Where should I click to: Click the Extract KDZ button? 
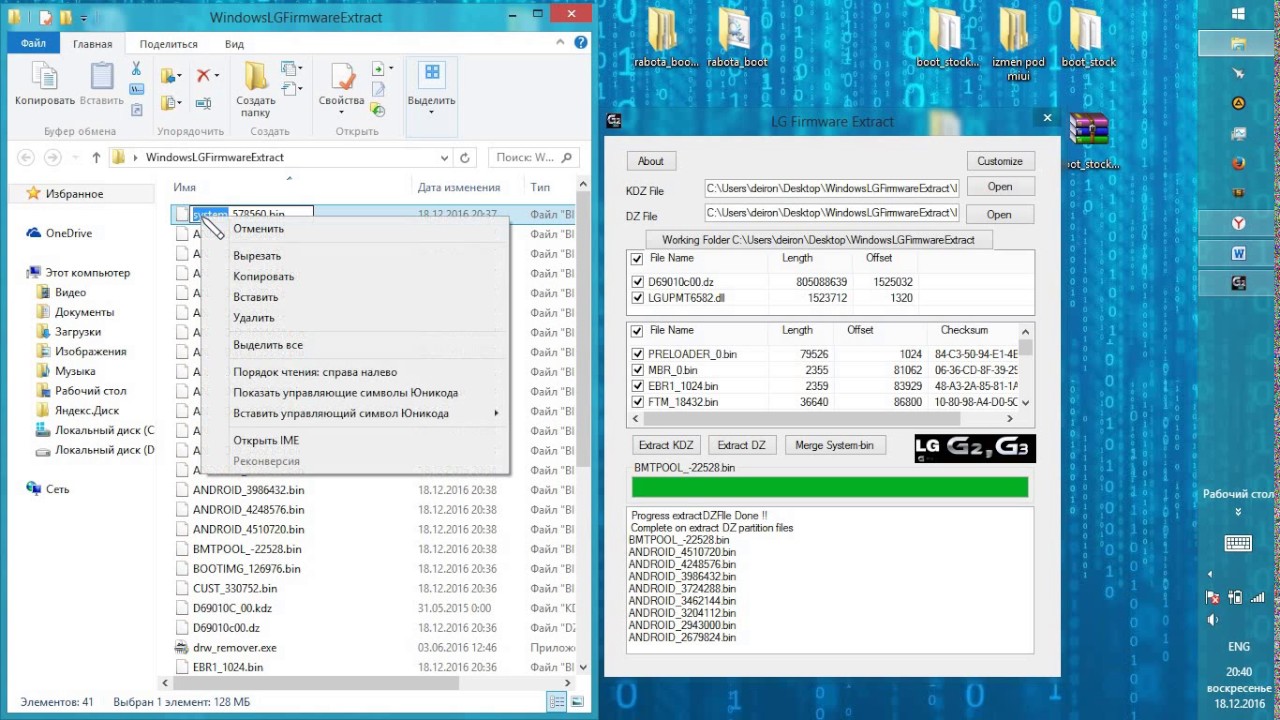click(666, 445)
